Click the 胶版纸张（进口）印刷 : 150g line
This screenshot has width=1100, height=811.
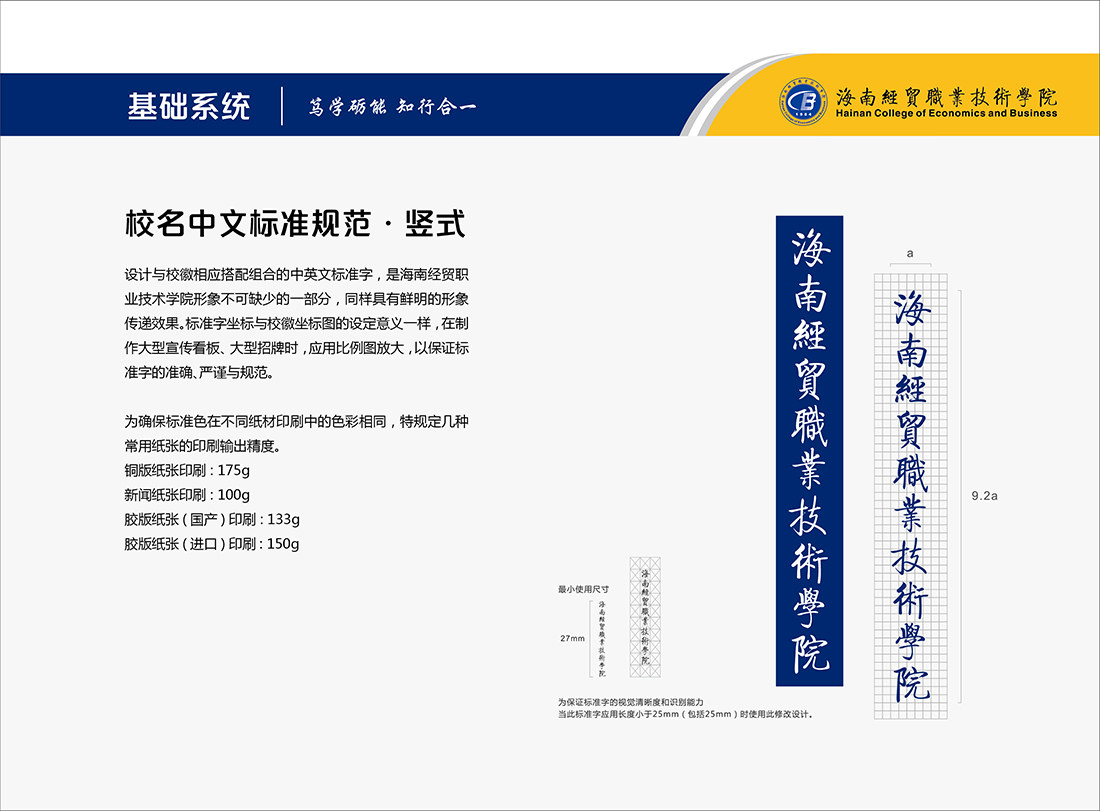pos(212,545)
